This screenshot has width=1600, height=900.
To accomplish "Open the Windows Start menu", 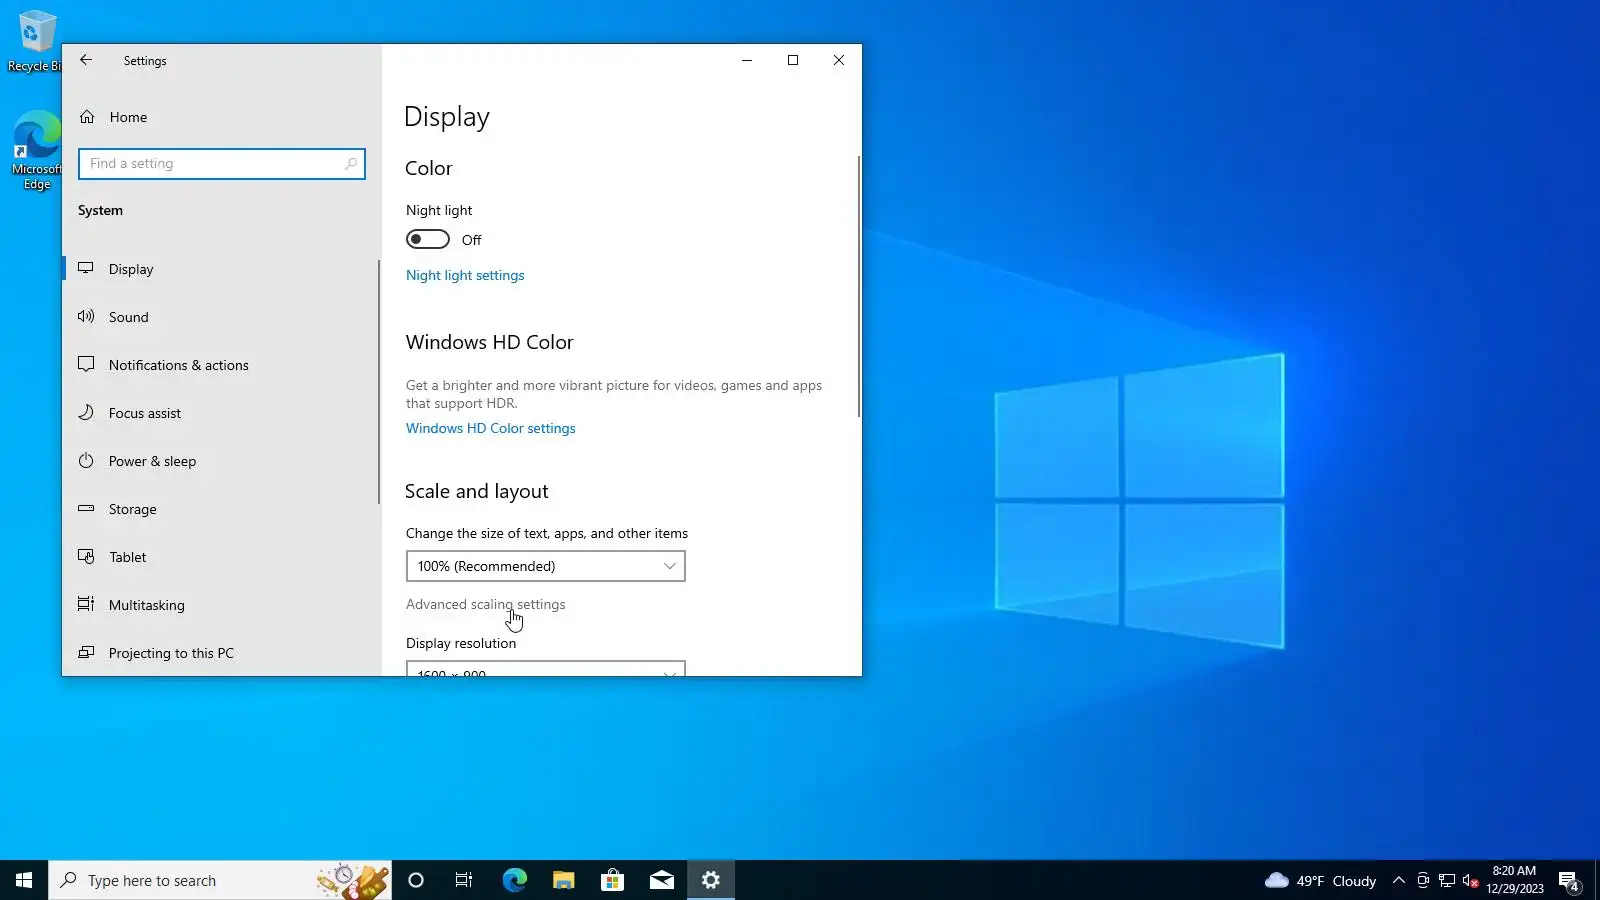I will point(24,880).
